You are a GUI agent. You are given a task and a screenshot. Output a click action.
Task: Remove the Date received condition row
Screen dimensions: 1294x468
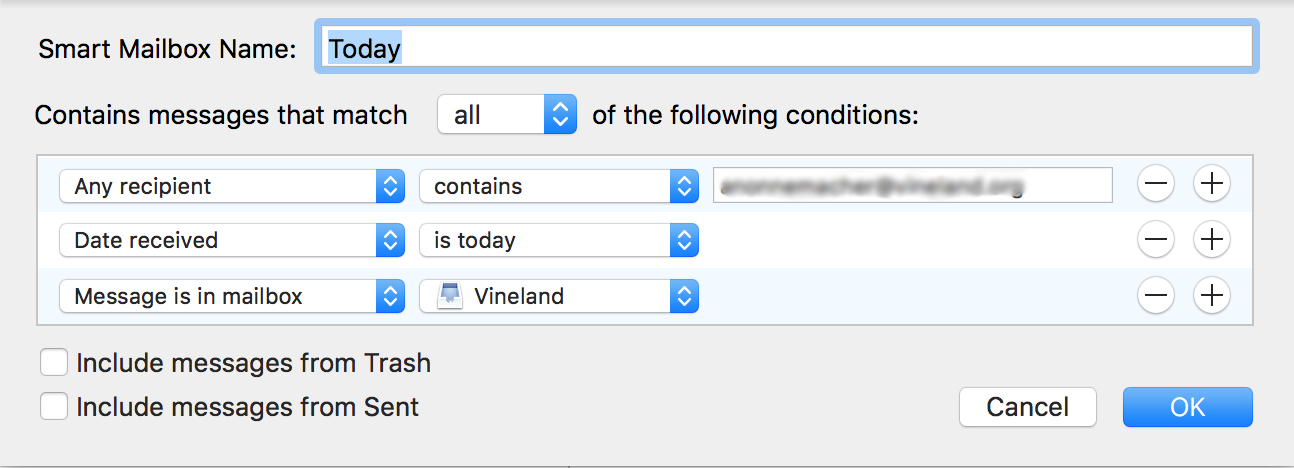pyautogui.click(x=1156, y=240)
